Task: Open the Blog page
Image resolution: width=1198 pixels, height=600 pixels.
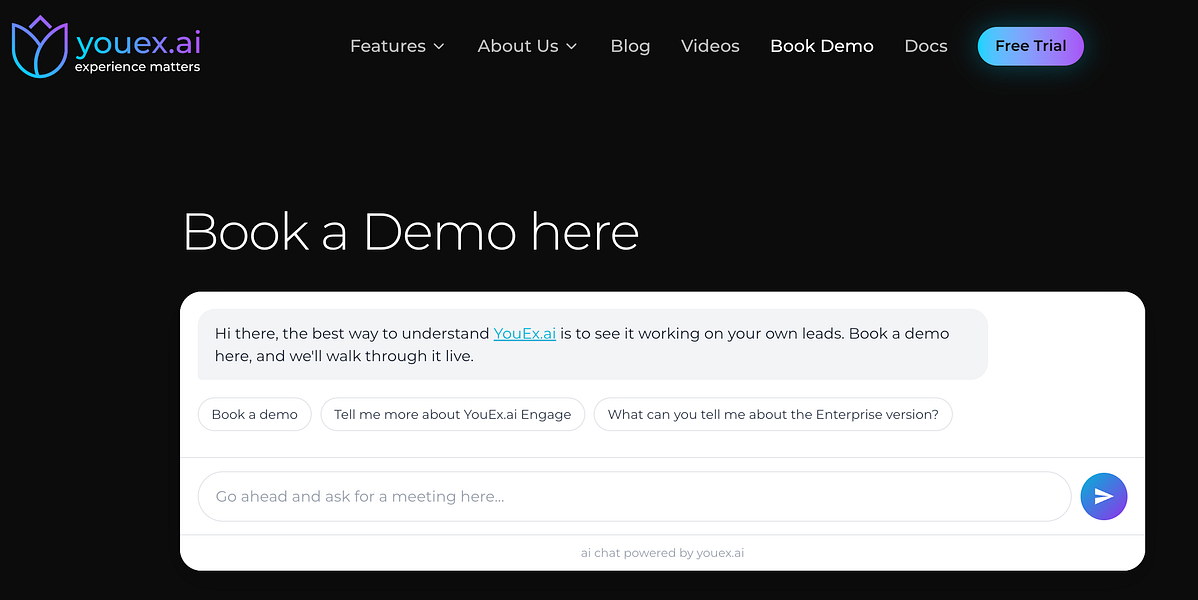Action: point(630,46)
